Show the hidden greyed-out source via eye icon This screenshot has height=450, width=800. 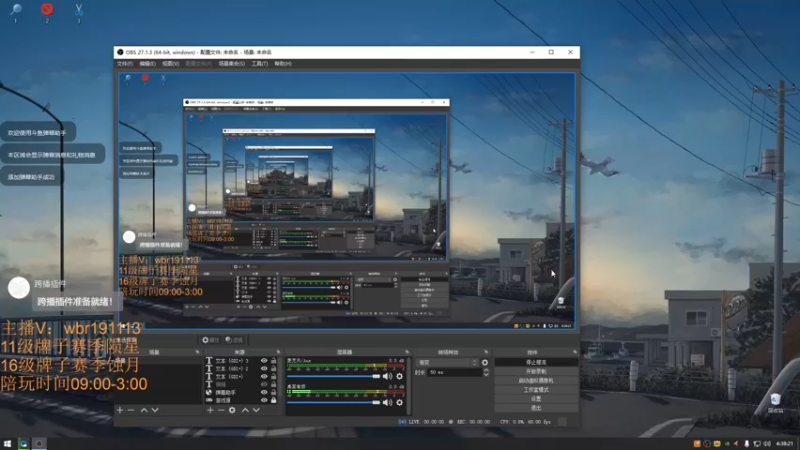point(264,384)
